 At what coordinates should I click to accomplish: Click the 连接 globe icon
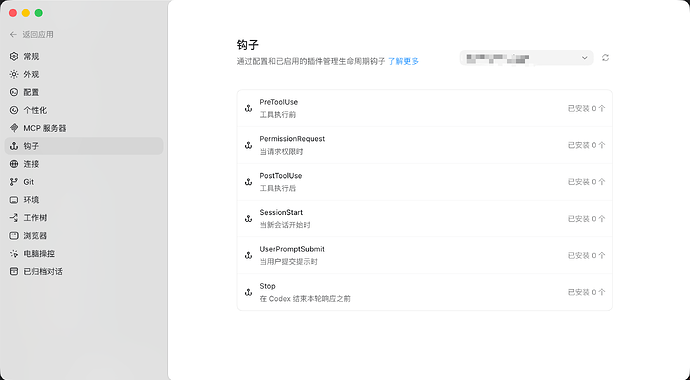tap(14, 164)
